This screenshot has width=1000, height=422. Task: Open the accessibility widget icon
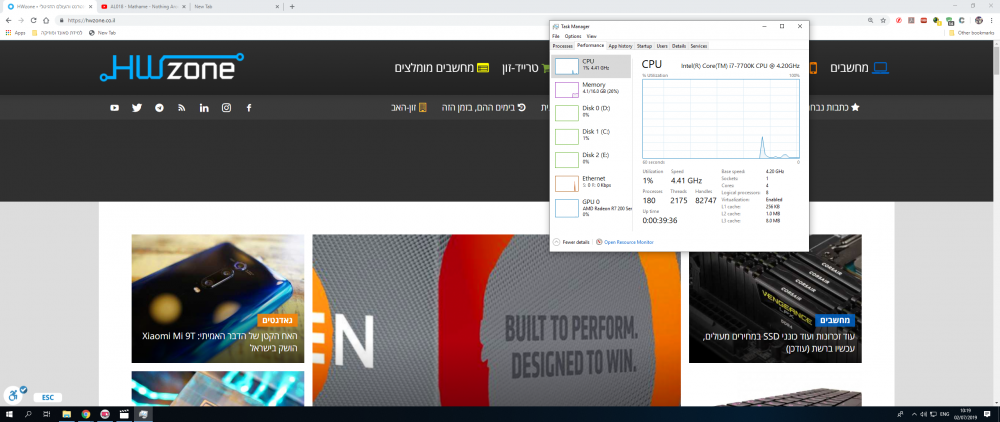[x=14, y=395]
